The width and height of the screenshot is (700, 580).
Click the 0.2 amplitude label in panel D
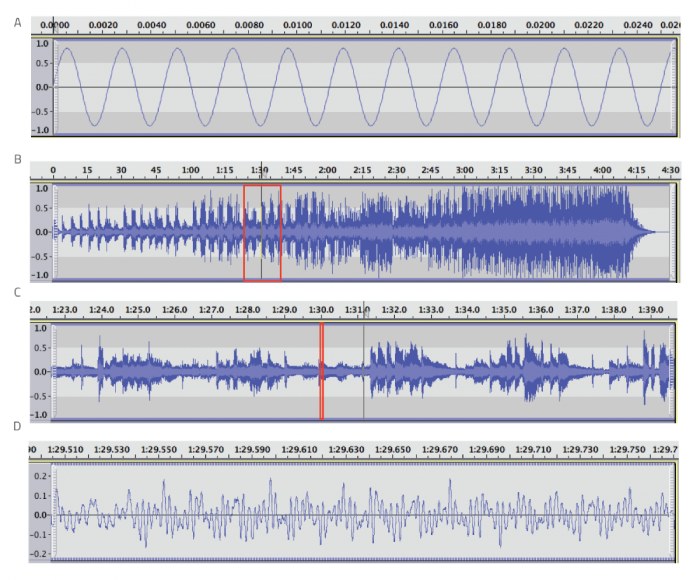(x=41, y=477)
